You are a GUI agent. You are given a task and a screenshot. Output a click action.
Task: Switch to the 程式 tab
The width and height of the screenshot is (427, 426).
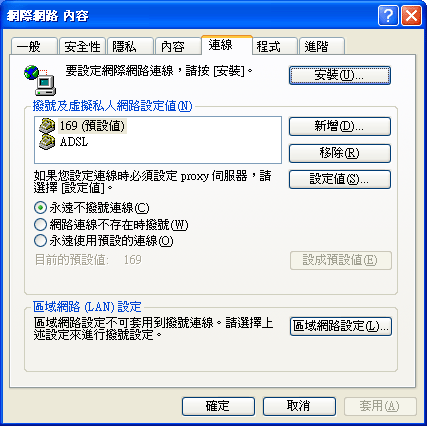(274, 46)
